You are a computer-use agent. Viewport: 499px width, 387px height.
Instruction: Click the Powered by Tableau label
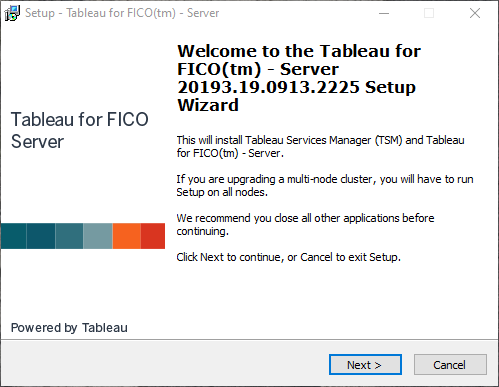pos(69,328)
